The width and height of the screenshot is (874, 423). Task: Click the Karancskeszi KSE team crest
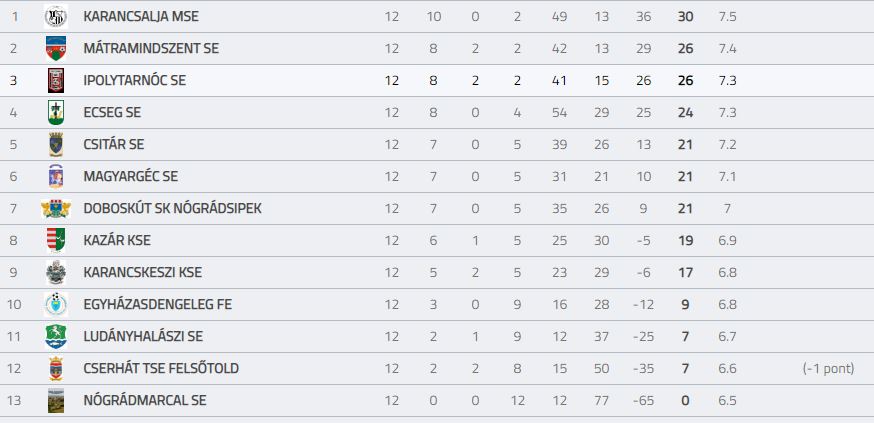point(56,273)
